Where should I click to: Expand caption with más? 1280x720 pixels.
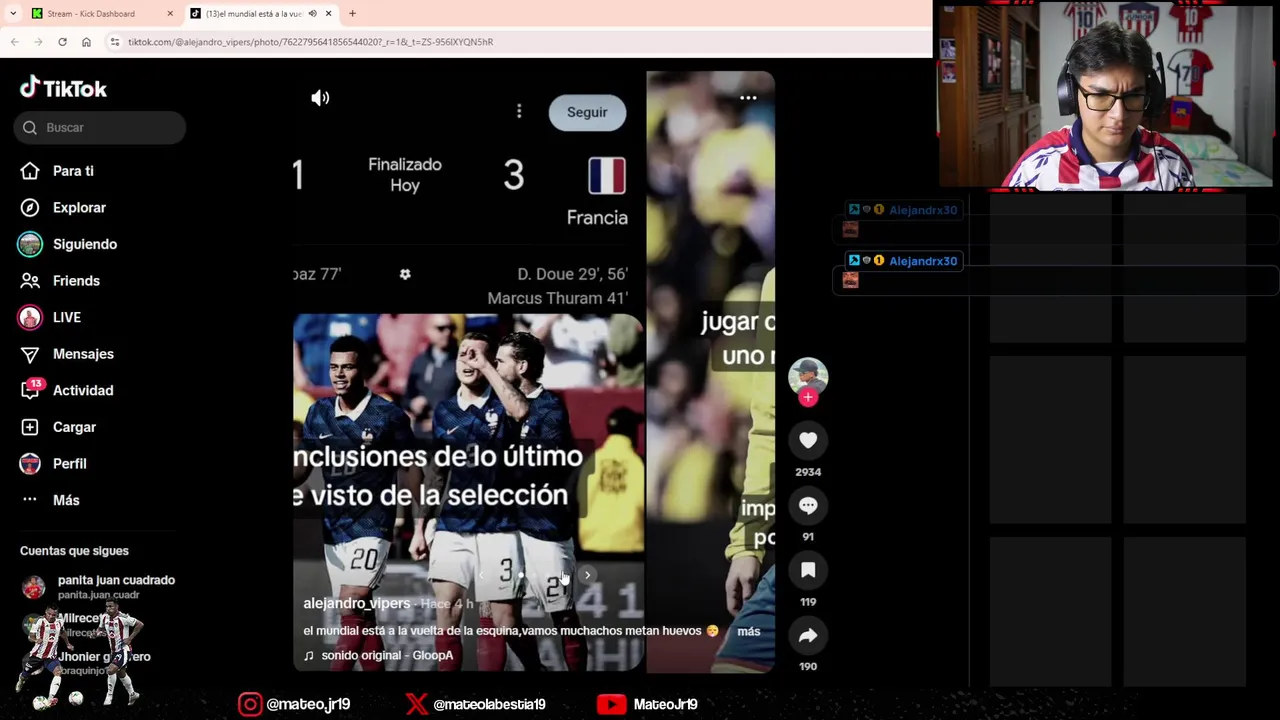pyautogui.click(x=748, y=631)
